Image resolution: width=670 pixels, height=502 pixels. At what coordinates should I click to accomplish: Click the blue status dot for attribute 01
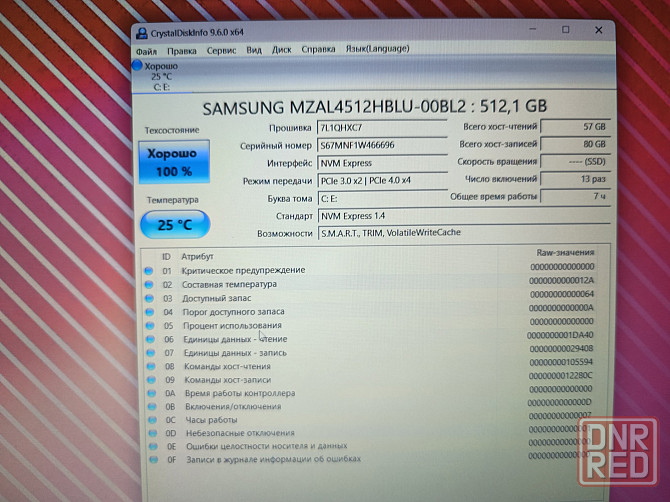point(148,271)
